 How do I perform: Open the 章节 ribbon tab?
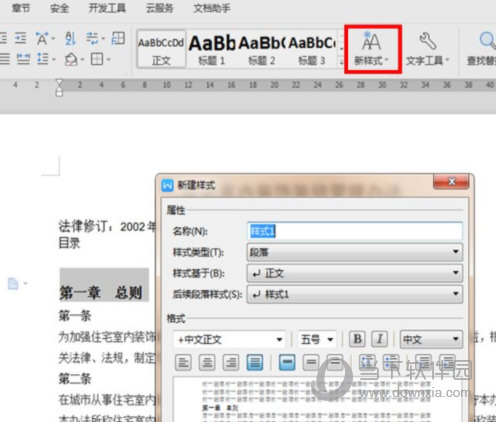(21, 8)
